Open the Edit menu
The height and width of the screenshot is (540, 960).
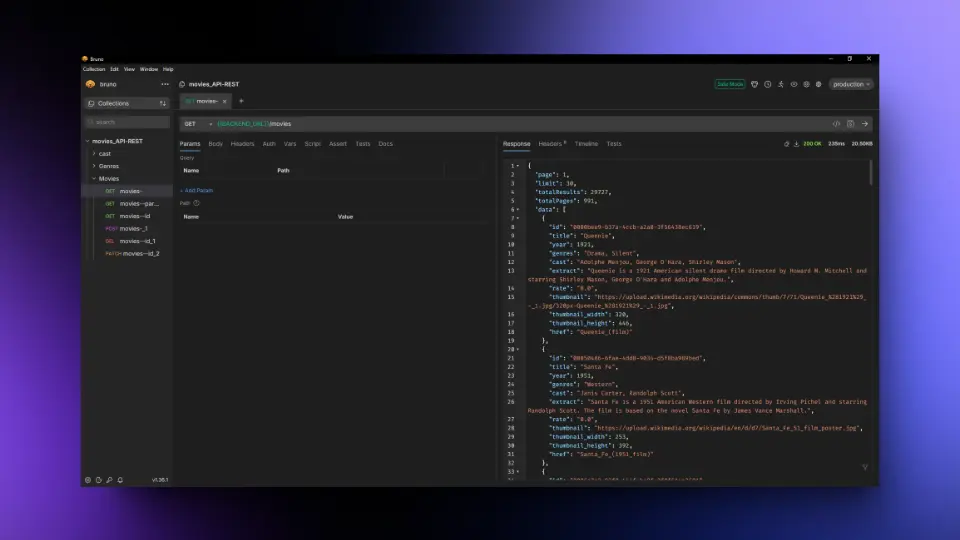(x=114, y=69)
